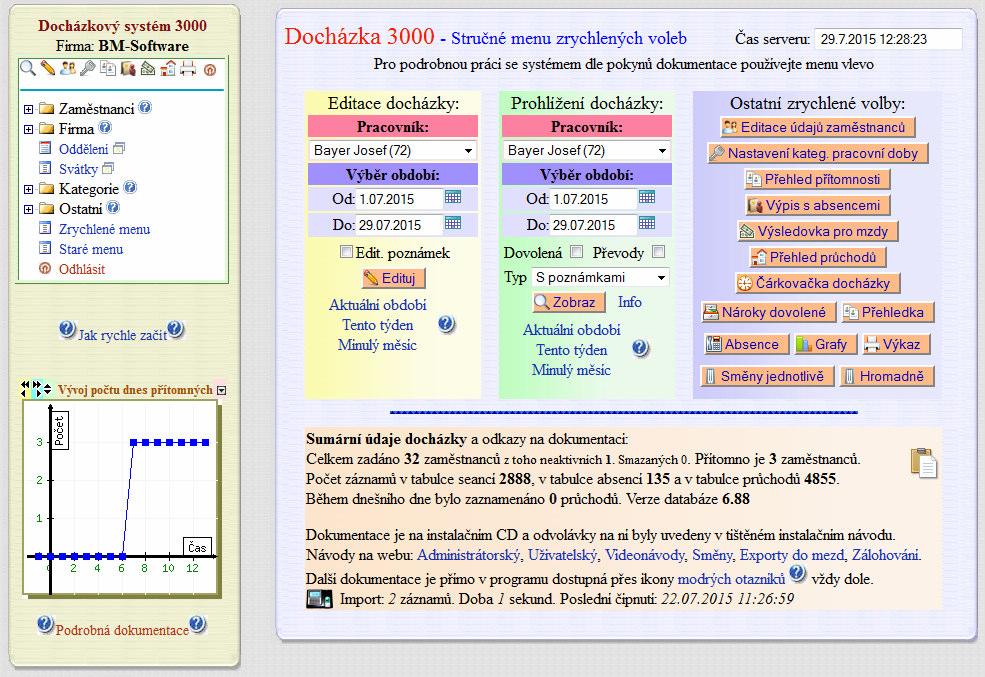Image resolution: width=985 pixels, height=677 pixels.
Task: Click the logout power icon in sidebar toolbar
Action: click(x=210, y=70)
